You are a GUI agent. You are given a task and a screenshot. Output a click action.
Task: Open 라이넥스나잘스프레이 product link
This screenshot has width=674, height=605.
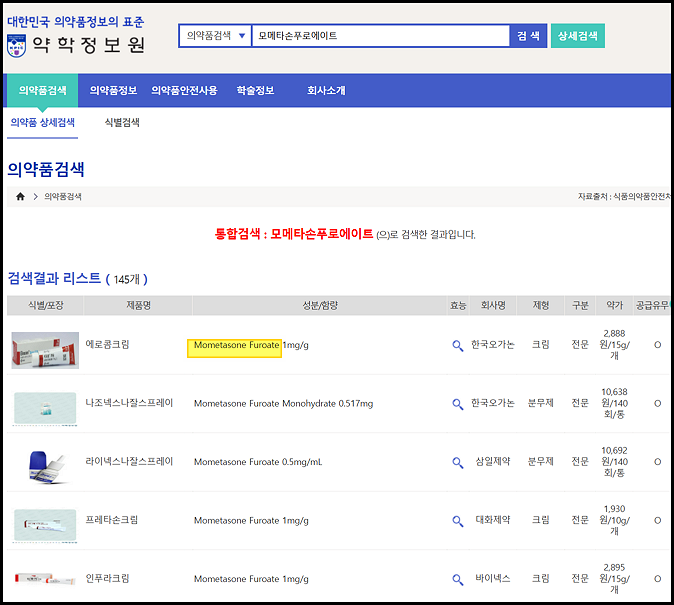[129, 461]
